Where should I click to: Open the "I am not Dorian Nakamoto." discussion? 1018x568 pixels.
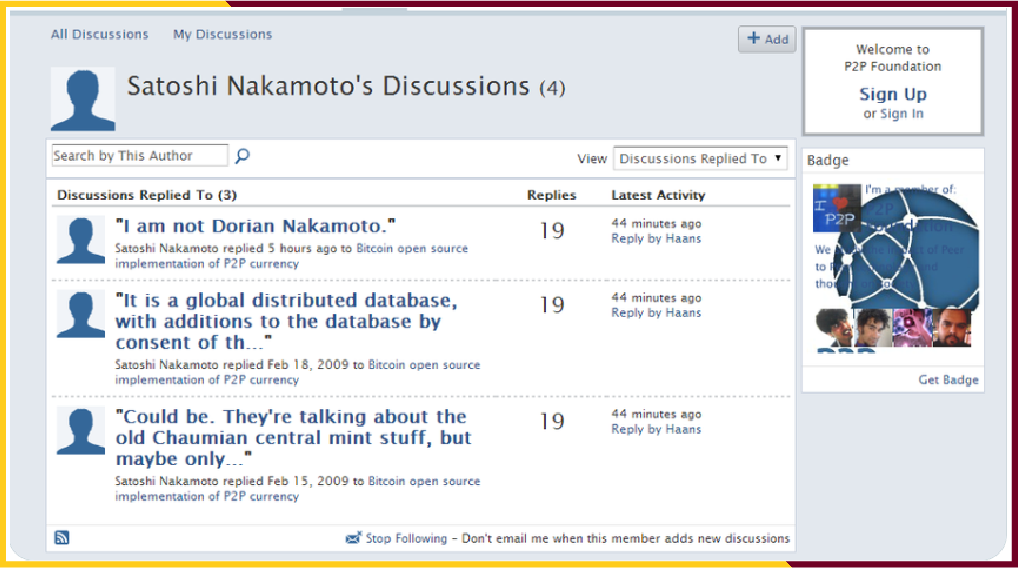(x=255, y=226)
